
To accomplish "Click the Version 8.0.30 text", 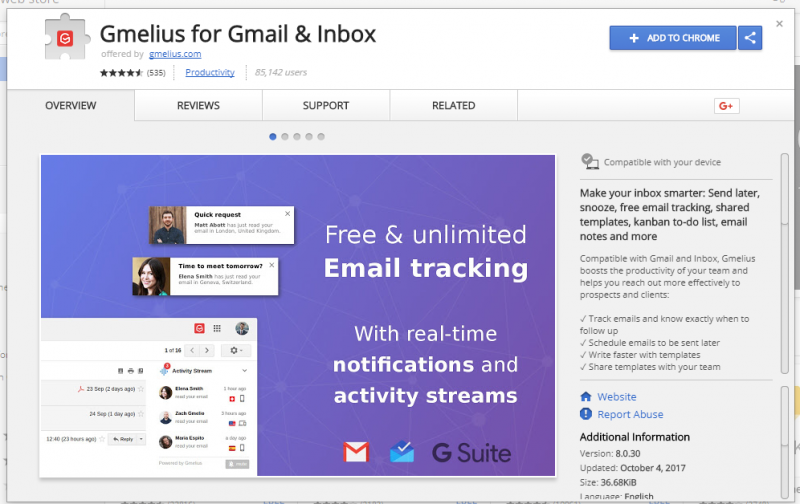I will tap(610, 453).
